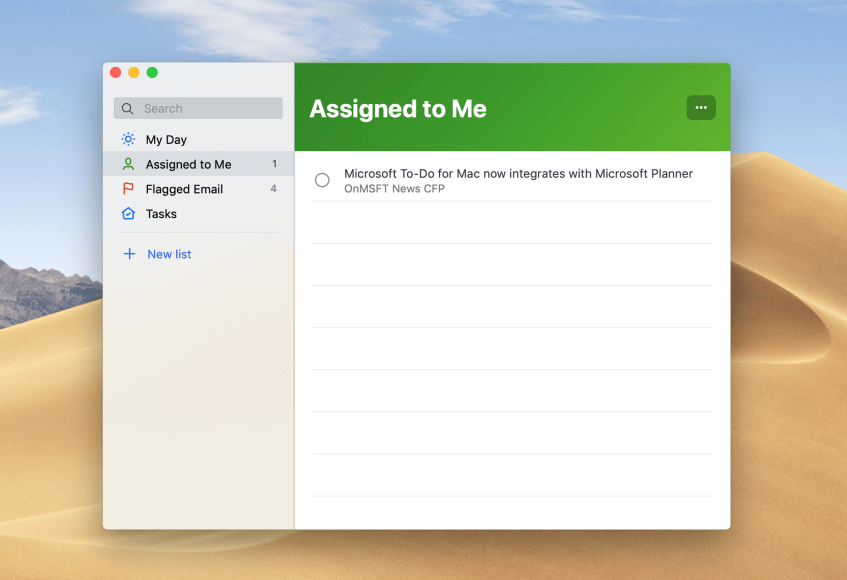Viewport: 847px width, 580px height.
Task: Maximize the window with the green button
Action: click(x=152, y=72)
